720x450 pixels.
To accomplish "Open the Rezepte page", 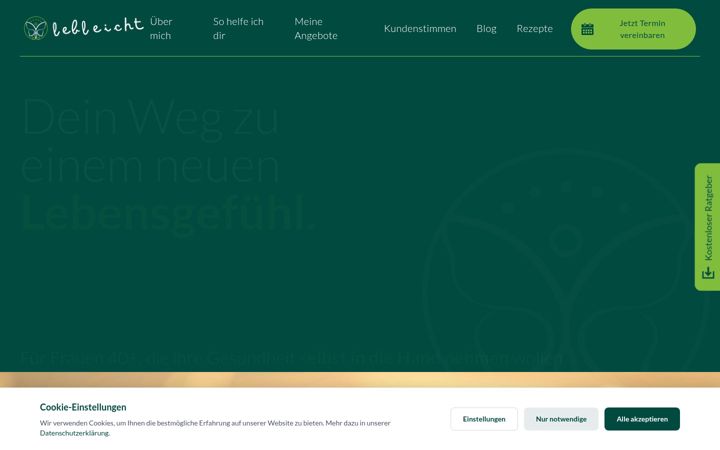I will point(534,28).
